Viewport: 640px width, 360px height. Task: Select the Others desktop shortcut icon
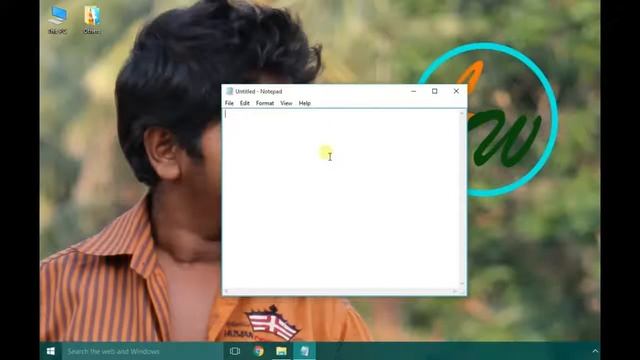point(92,19)
